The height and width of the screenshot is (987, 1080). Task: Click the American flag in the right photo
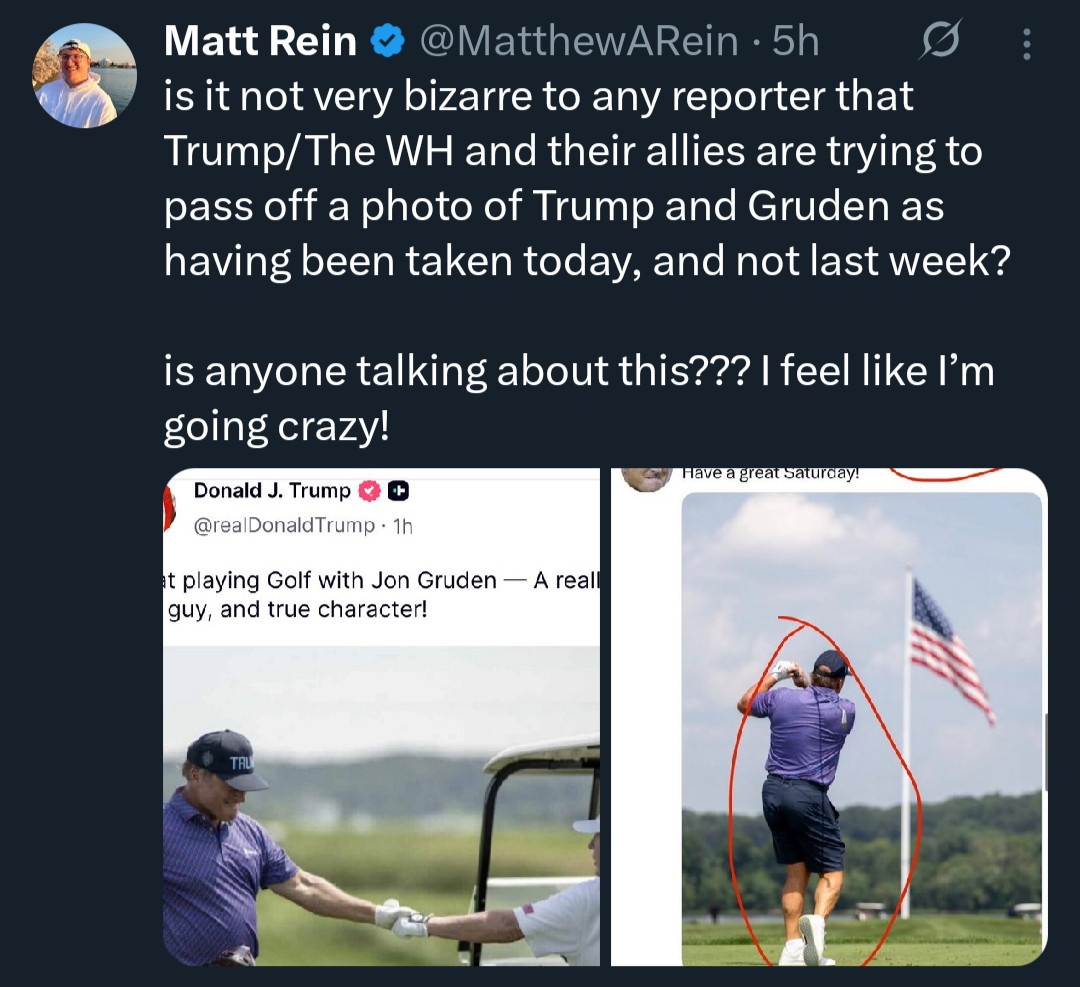pos(951,651)
